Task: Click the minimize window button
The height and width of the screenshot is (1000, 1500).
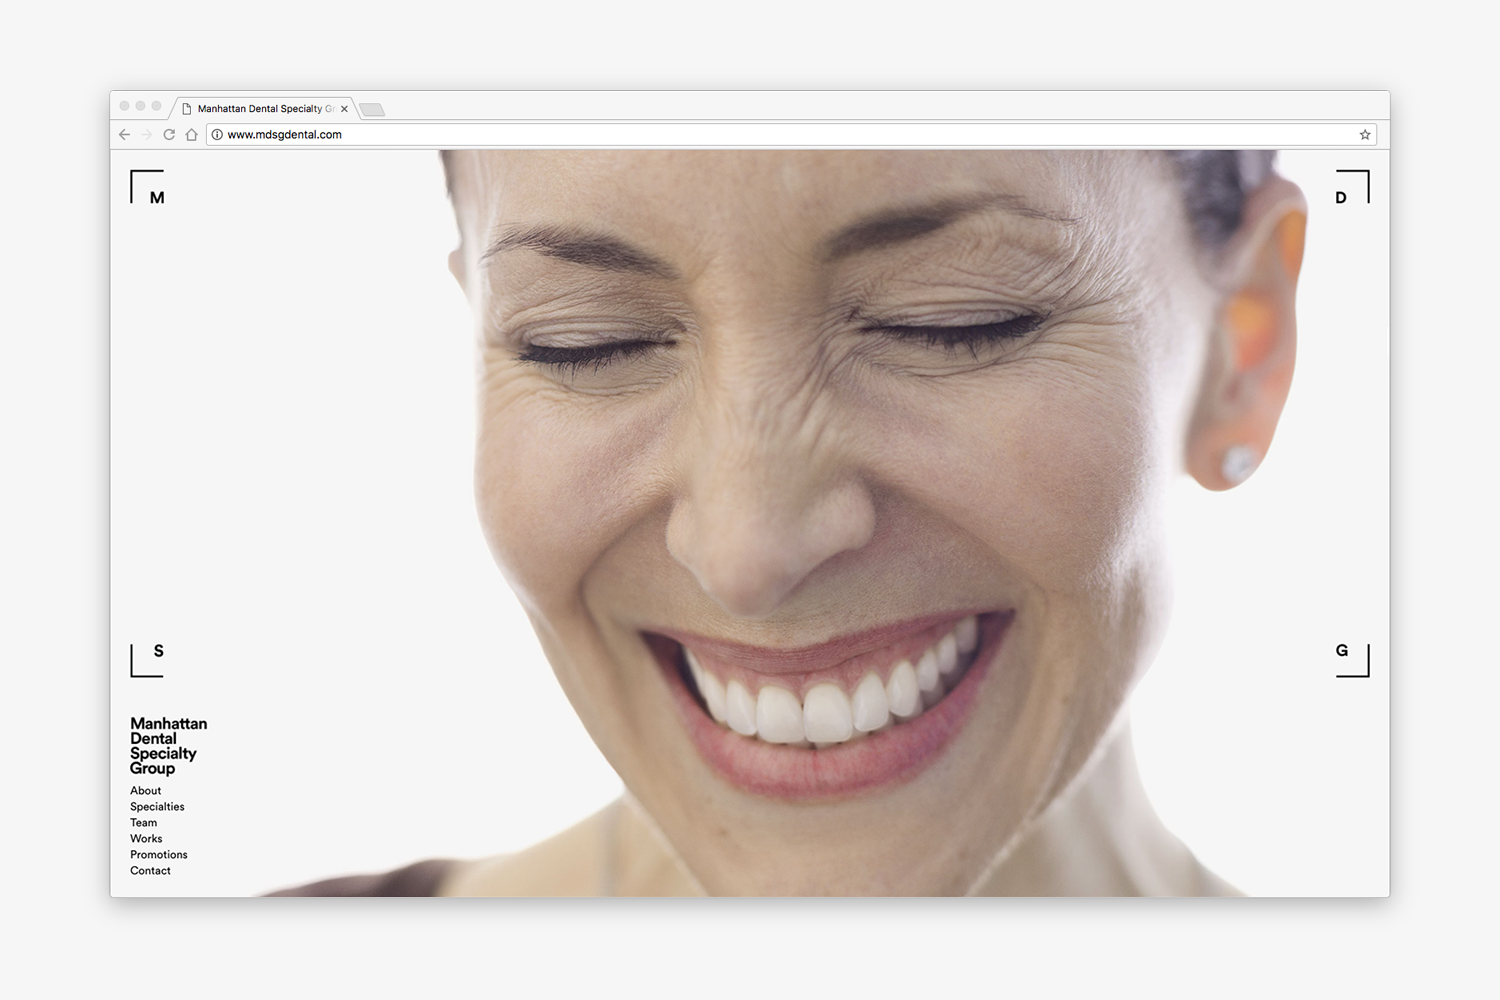Action: (x=140, y=106)
